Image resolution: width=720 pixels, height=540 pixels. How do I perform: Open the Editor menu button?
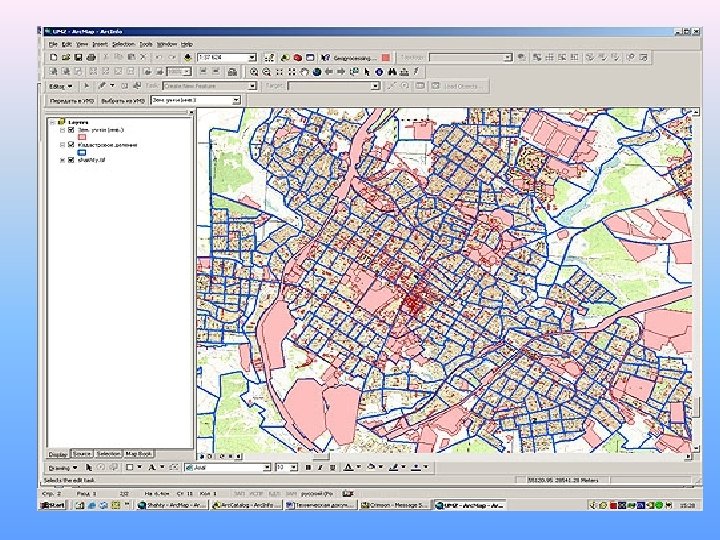(x=59, y=86)
